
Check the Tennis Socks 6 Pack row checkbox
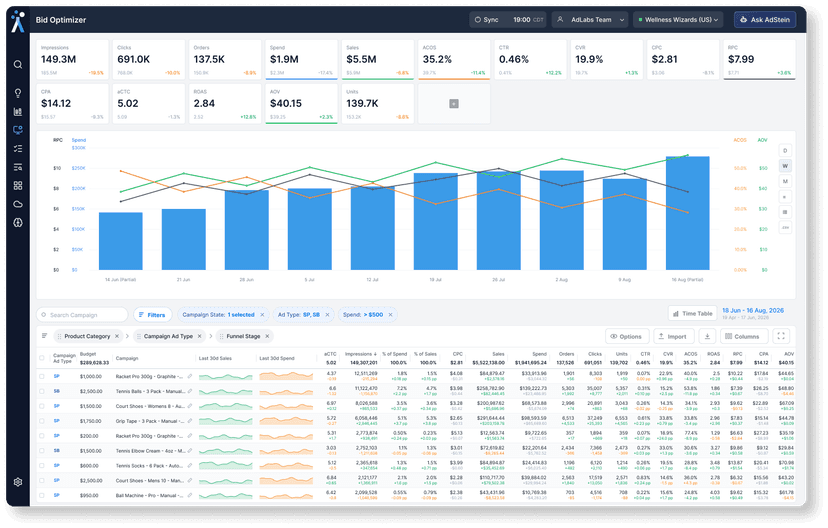click(x=42, y=466)
